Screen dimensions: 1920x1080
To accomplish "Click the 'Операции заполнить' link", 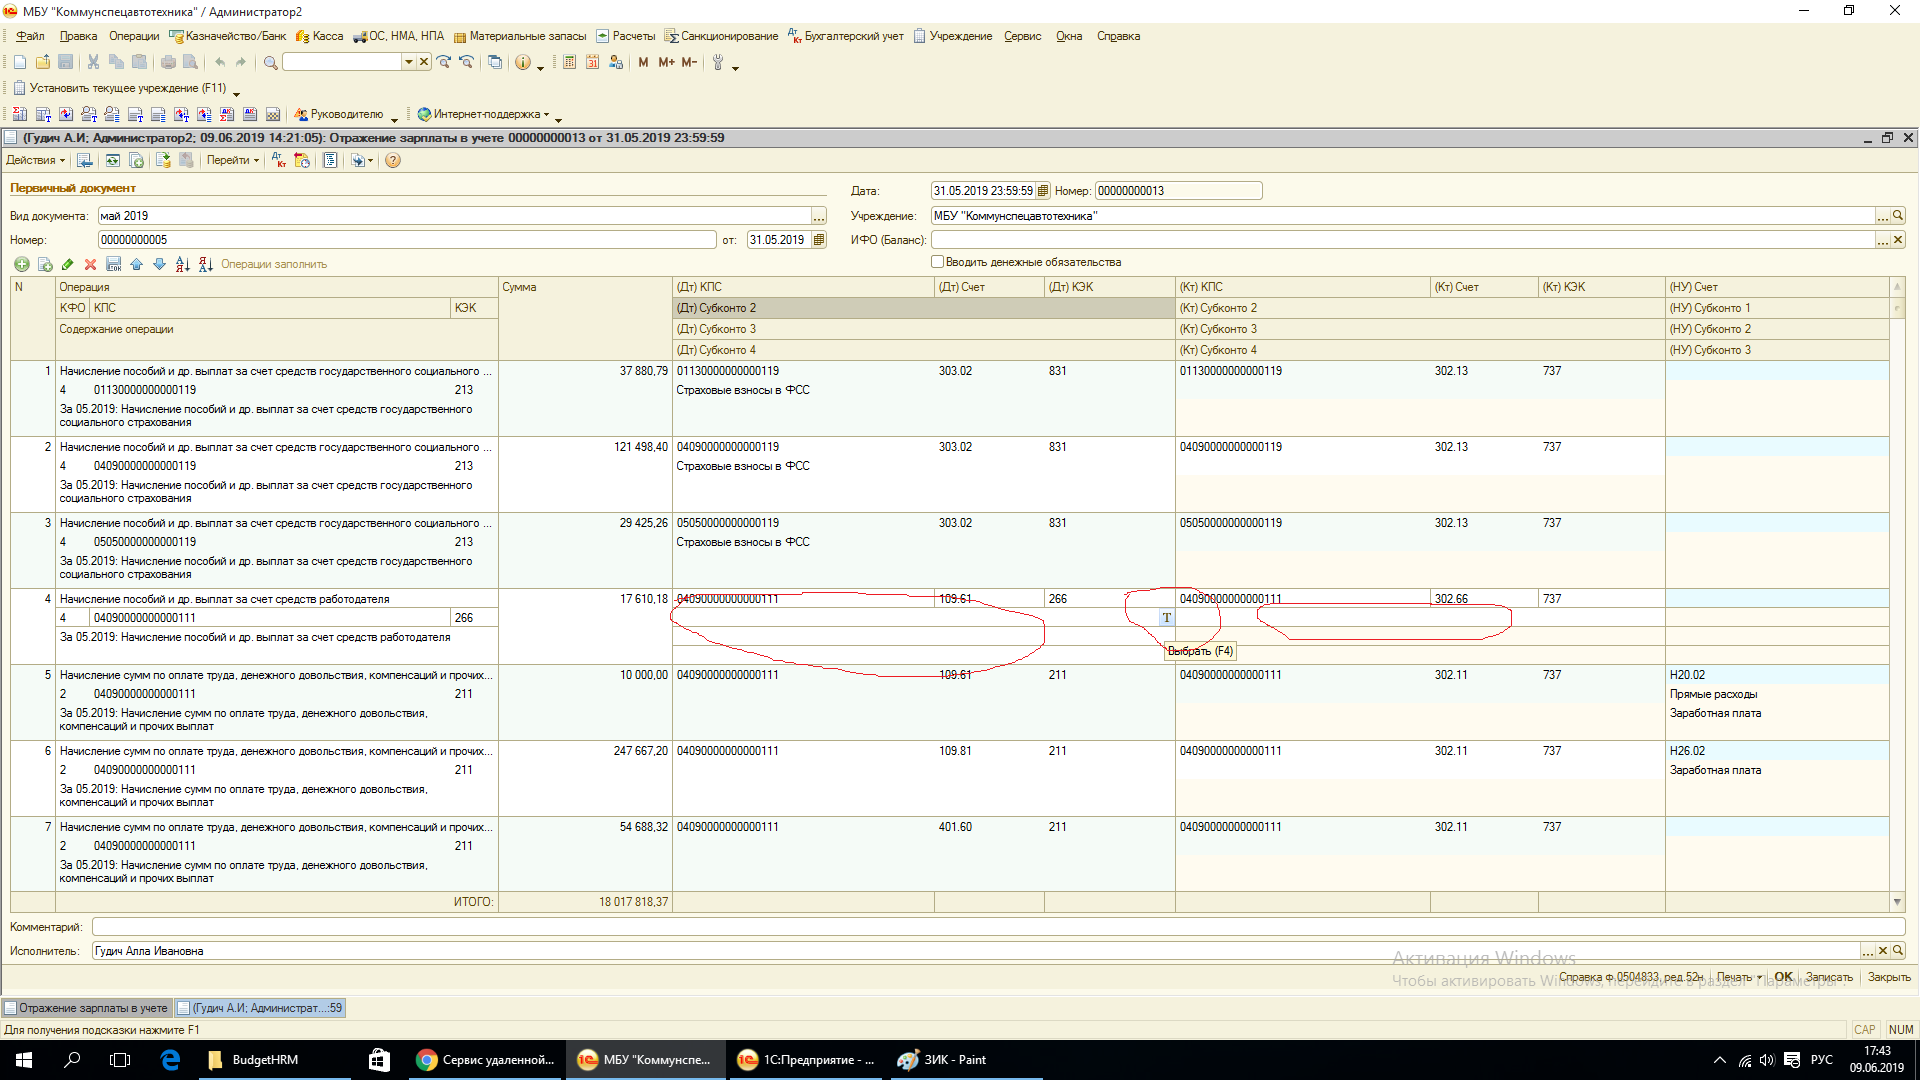I will tap(273, 264).
